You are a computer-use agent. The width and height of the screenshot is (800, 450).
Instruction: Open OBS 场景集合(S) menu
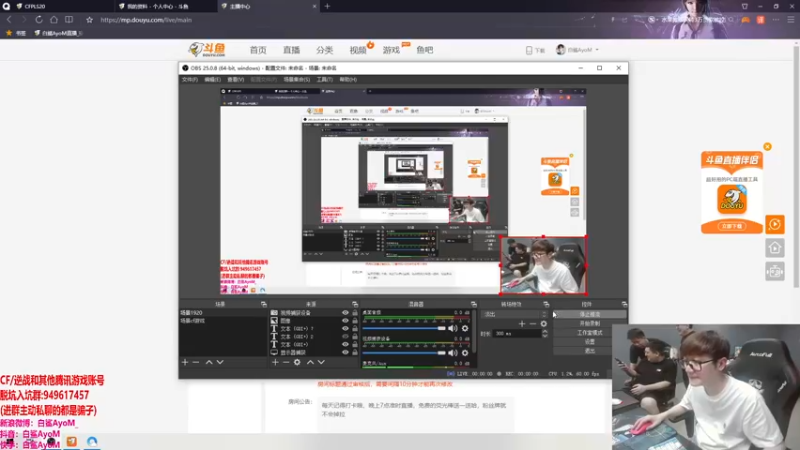click(x=296, y=80)
